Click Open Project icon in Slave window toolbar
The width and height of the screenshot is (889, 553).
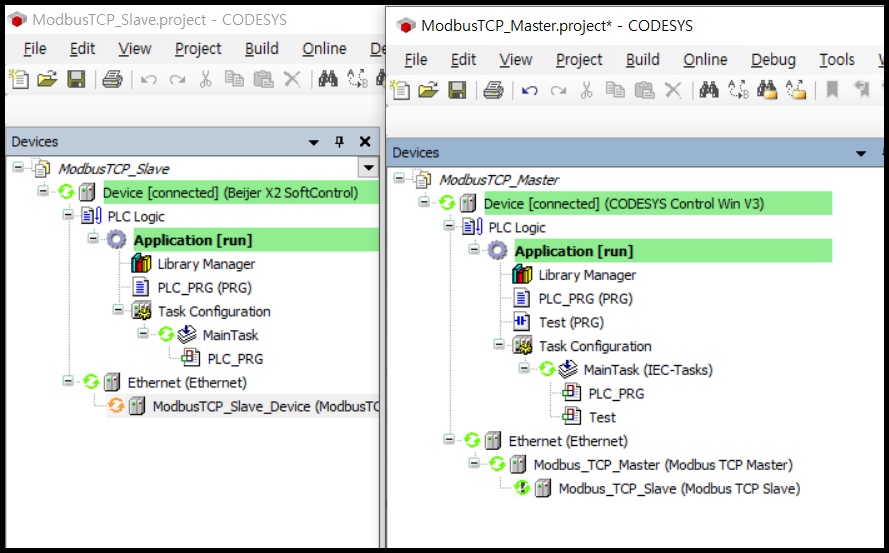pos(48,79)
